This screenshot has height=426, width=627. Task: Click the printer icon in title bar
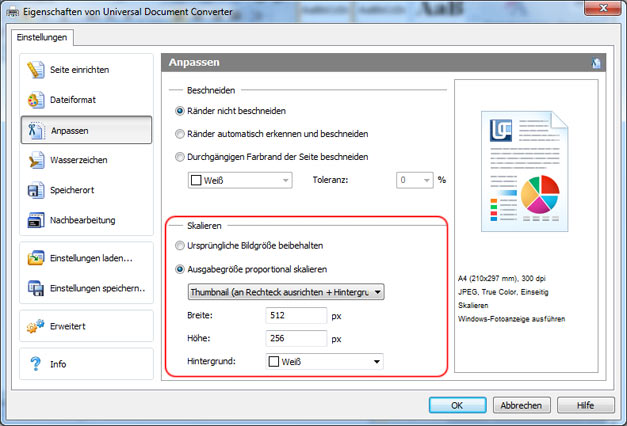(x=12, y=12)
